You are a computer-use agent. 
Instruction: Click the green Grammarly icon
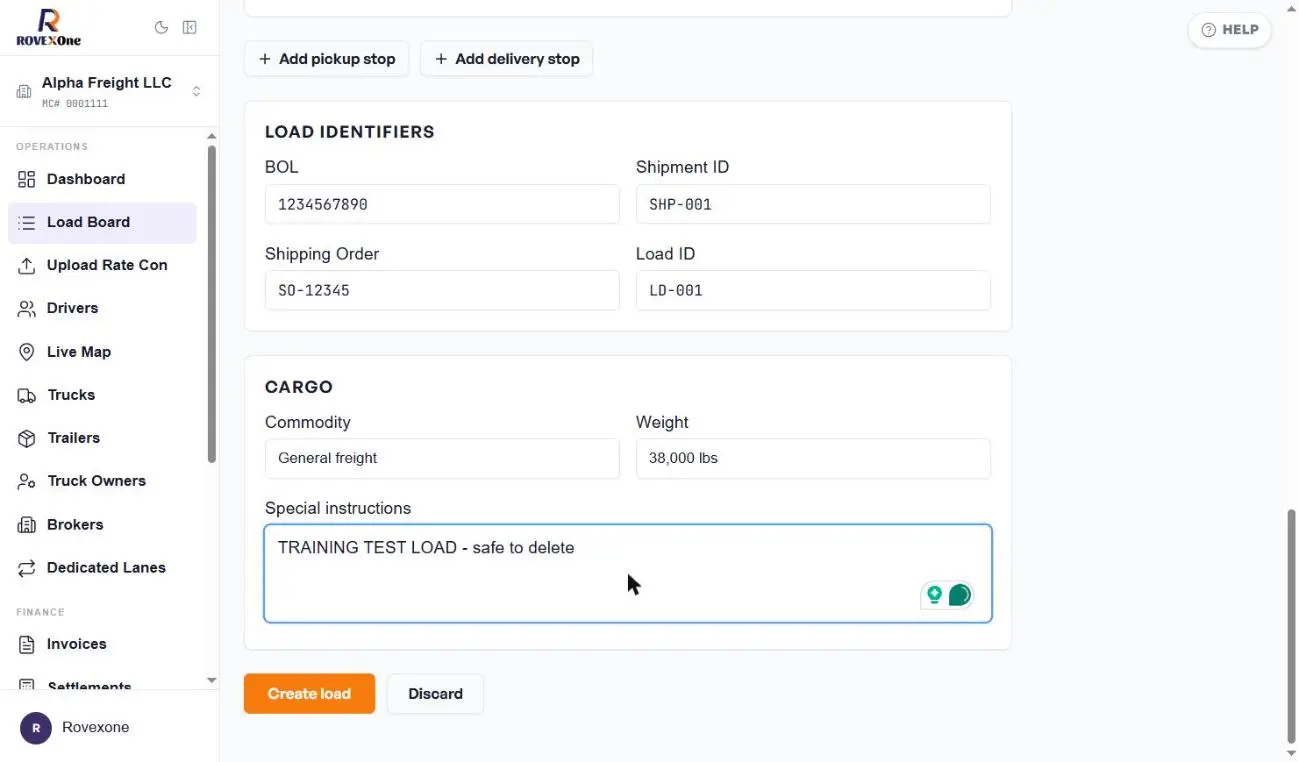click(x=959, y=595)
